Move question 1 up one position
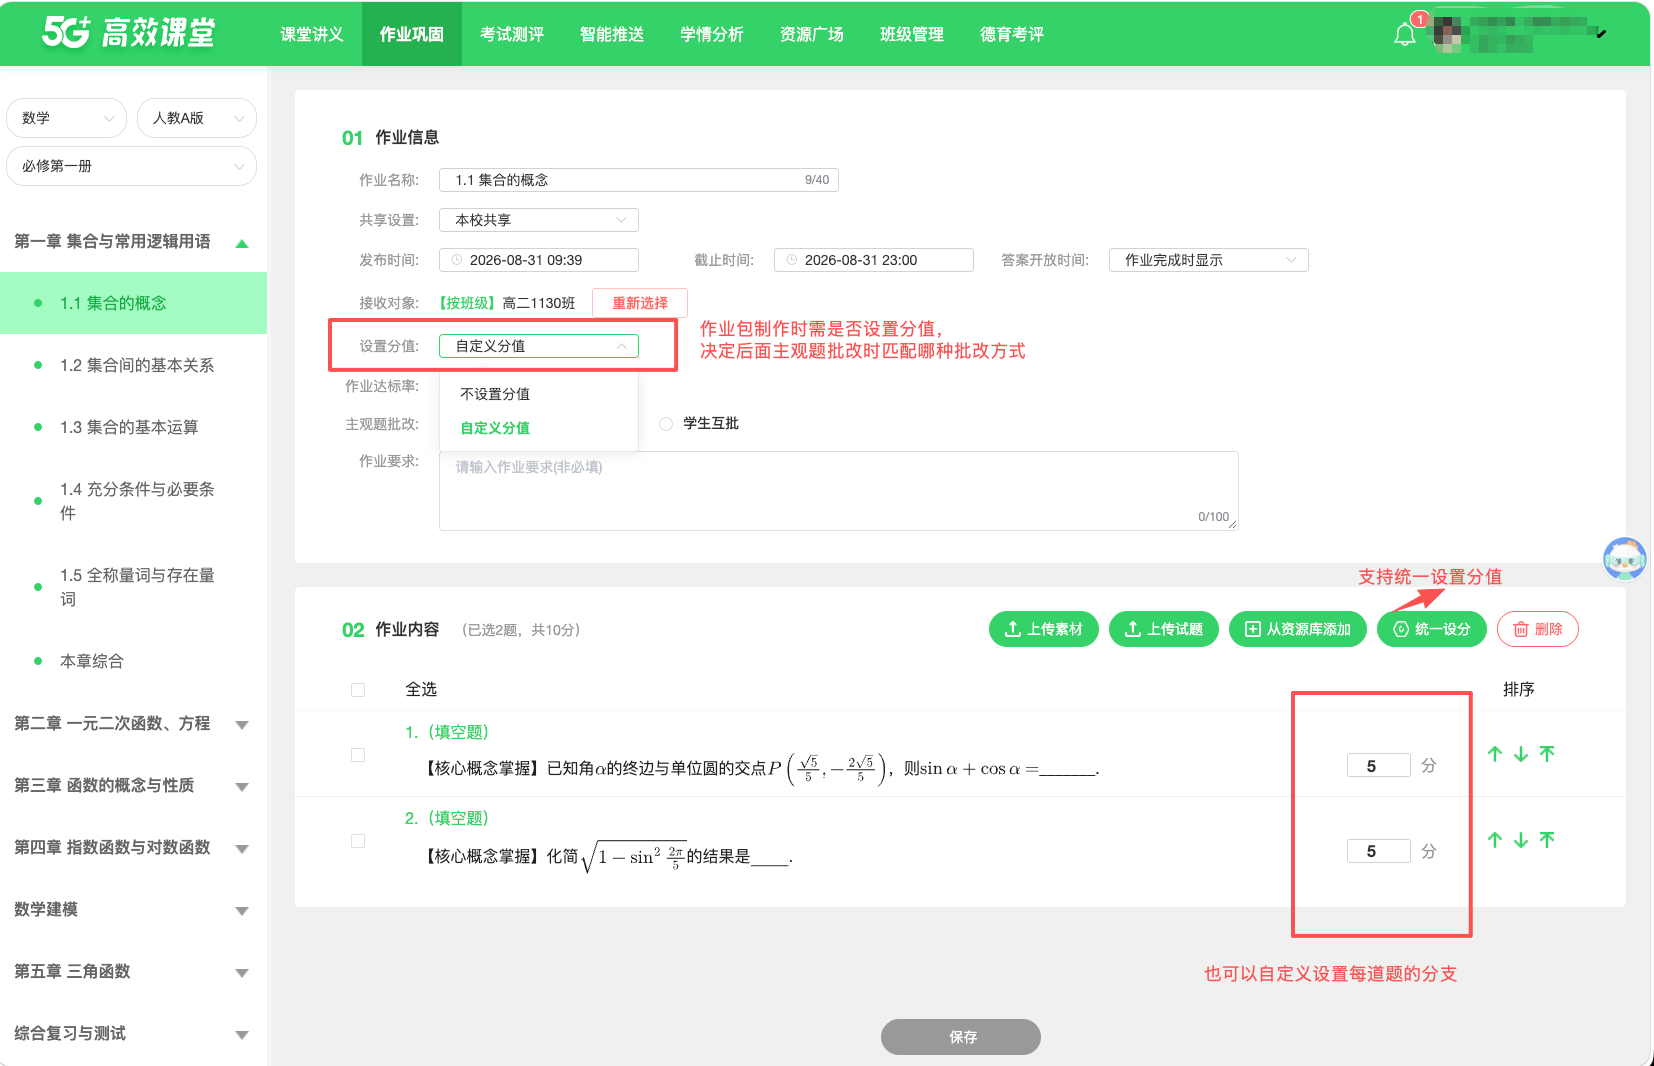The width and height of the screenshot is (1654, 1066). 1495,754
